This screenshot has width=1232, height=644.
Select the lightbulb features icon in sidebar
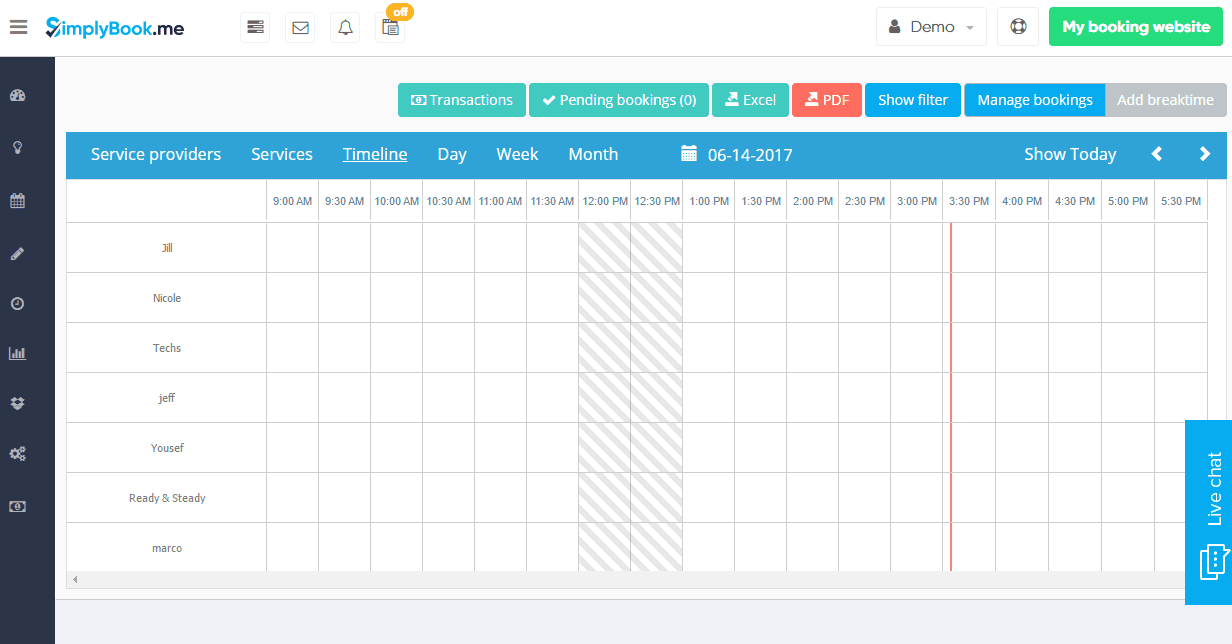point(18,146)
